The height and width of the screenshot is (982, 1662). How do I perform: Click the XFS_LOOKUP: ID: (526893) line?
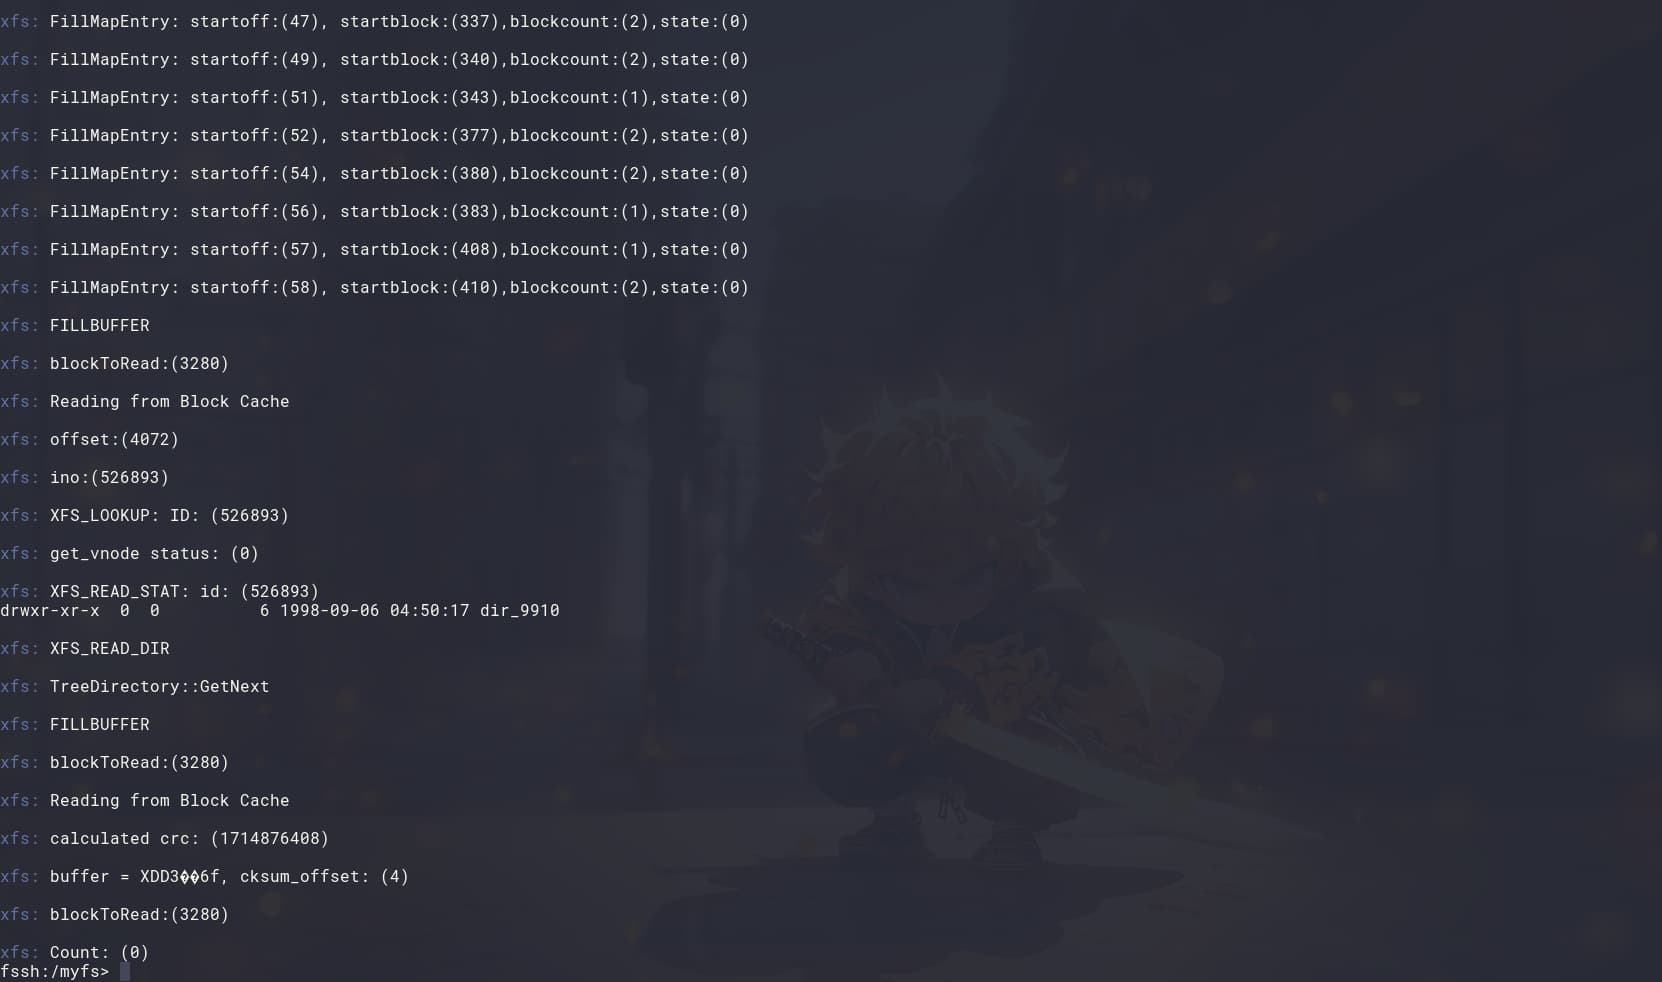(145, 515)
